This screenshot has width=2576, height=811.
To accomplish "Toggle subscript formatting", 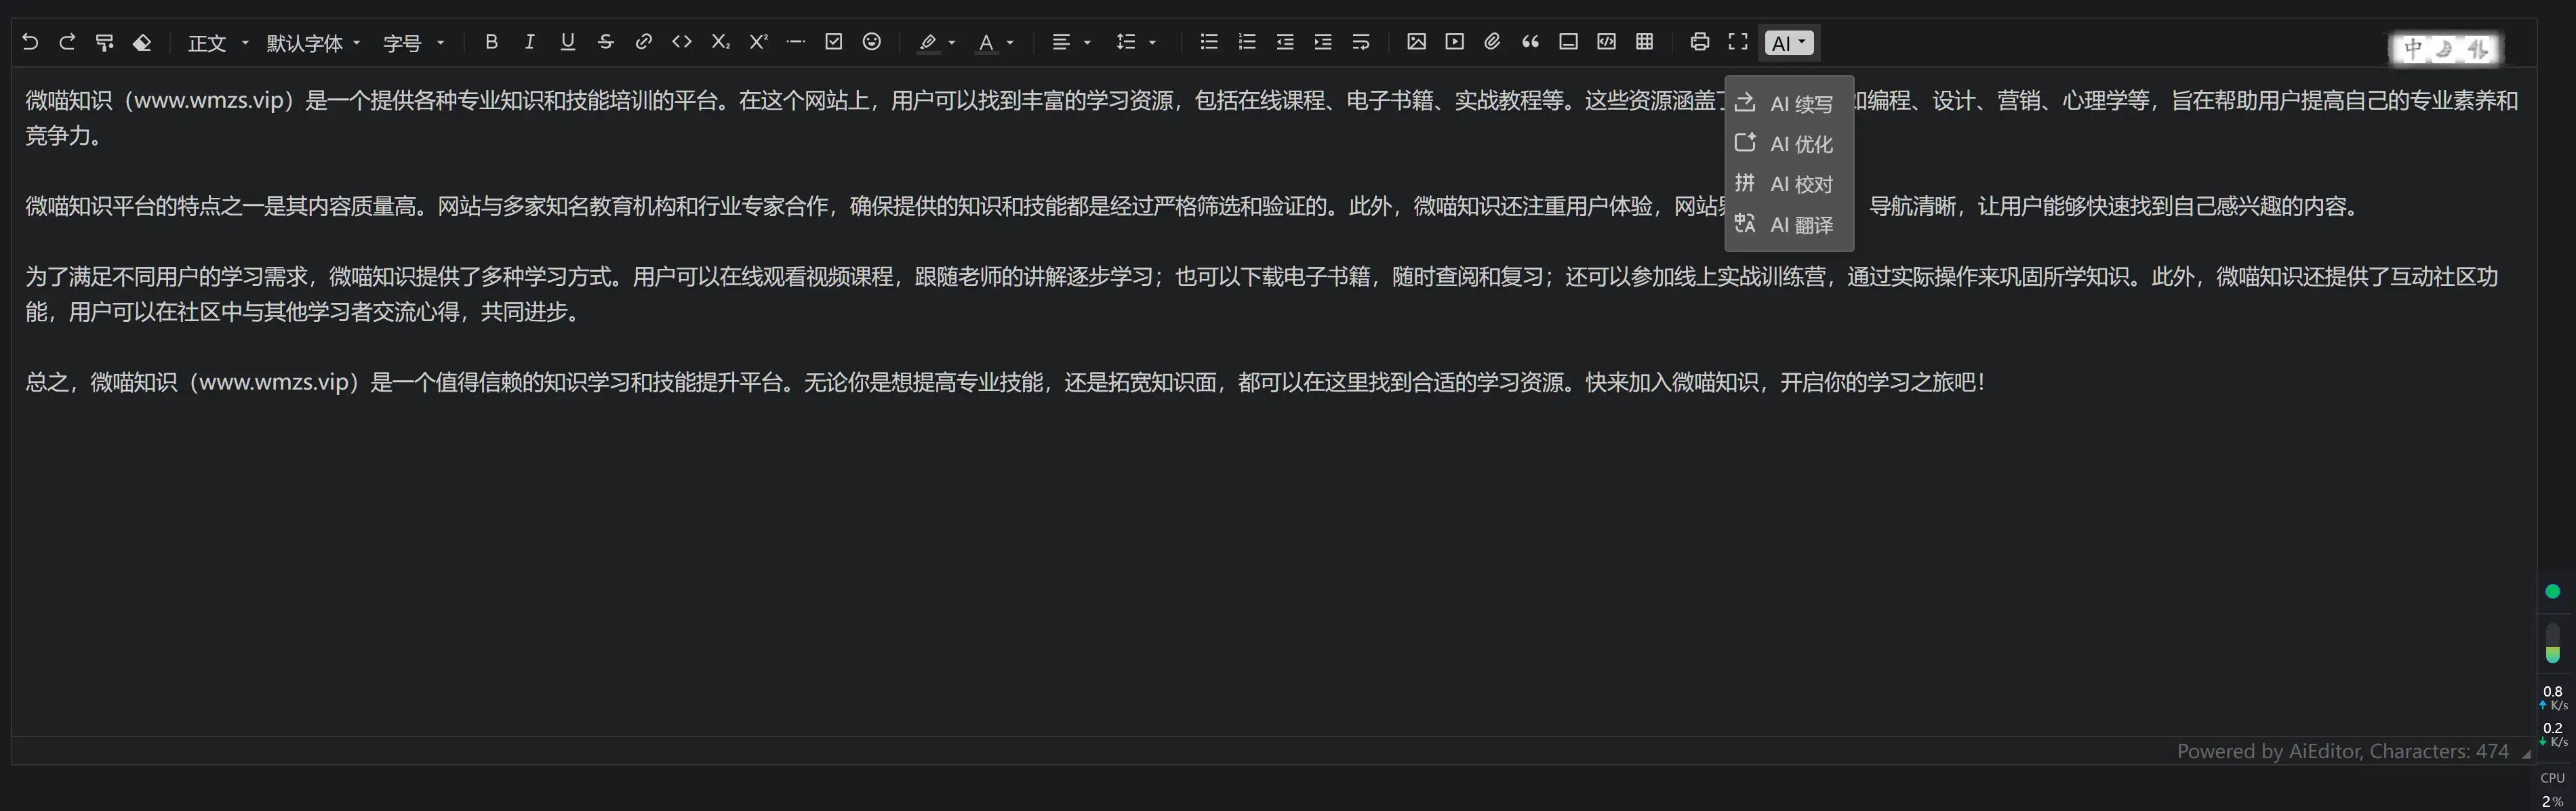I will point(720,42).
